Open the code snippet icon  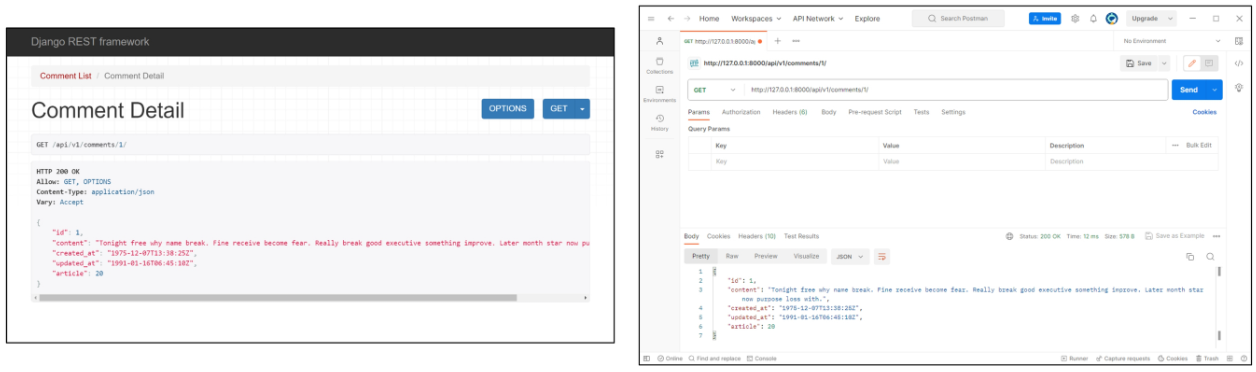(x=1239, y=63)
